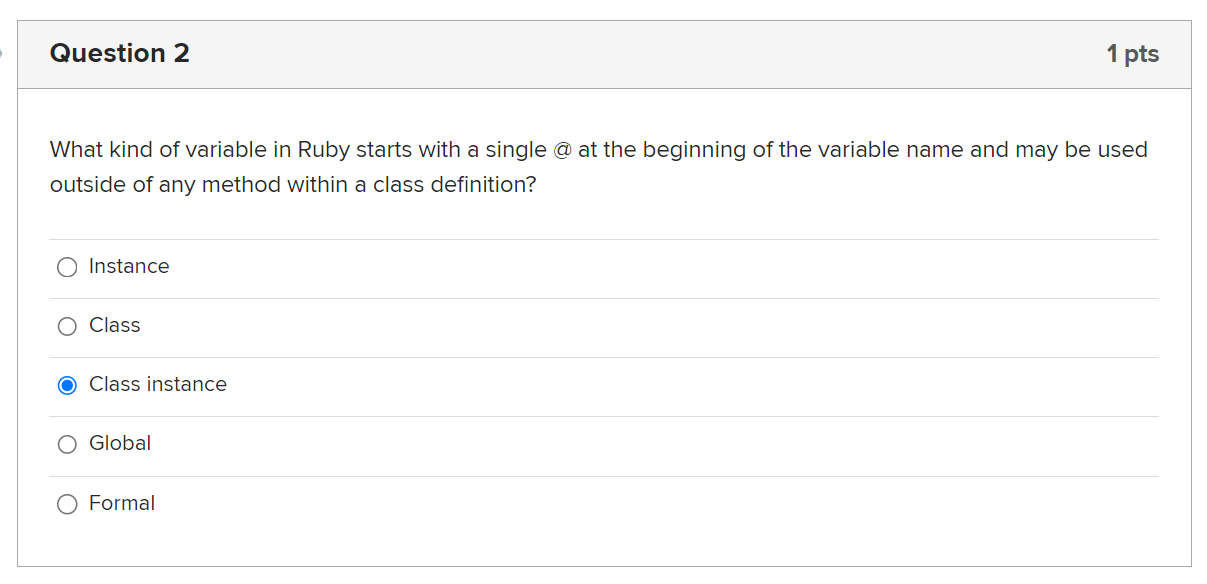Click the question text paragraph
Image resolution: width=1207 pixels, height=584 pixels.
598,166
